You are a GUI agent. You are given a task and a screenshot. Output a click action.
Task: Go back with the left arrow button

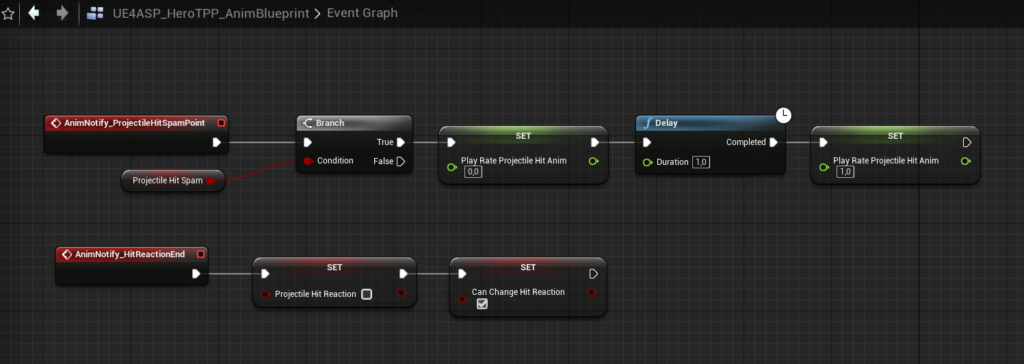coord(34,13)
